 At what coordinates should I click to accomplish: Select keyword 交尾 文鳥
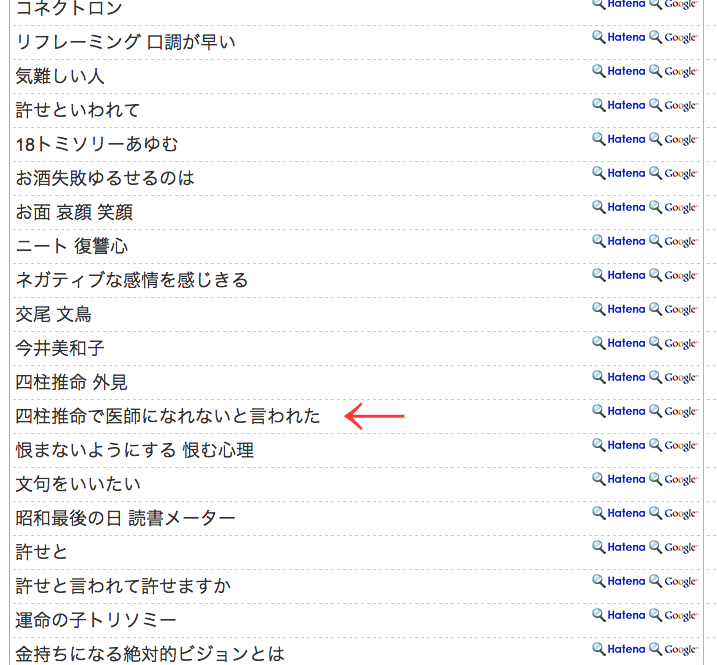[x=54, y=314]
